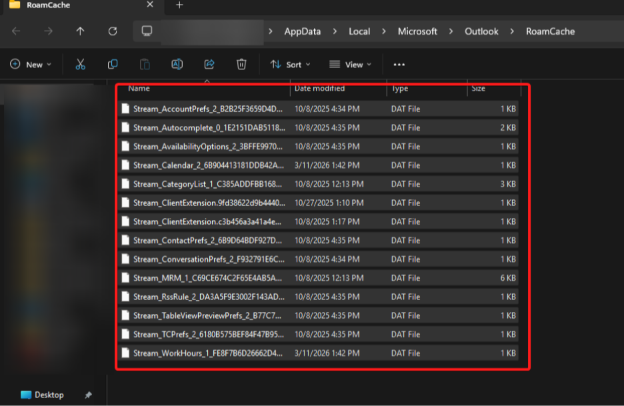Open a new tab with plus button

click(179, 5)
